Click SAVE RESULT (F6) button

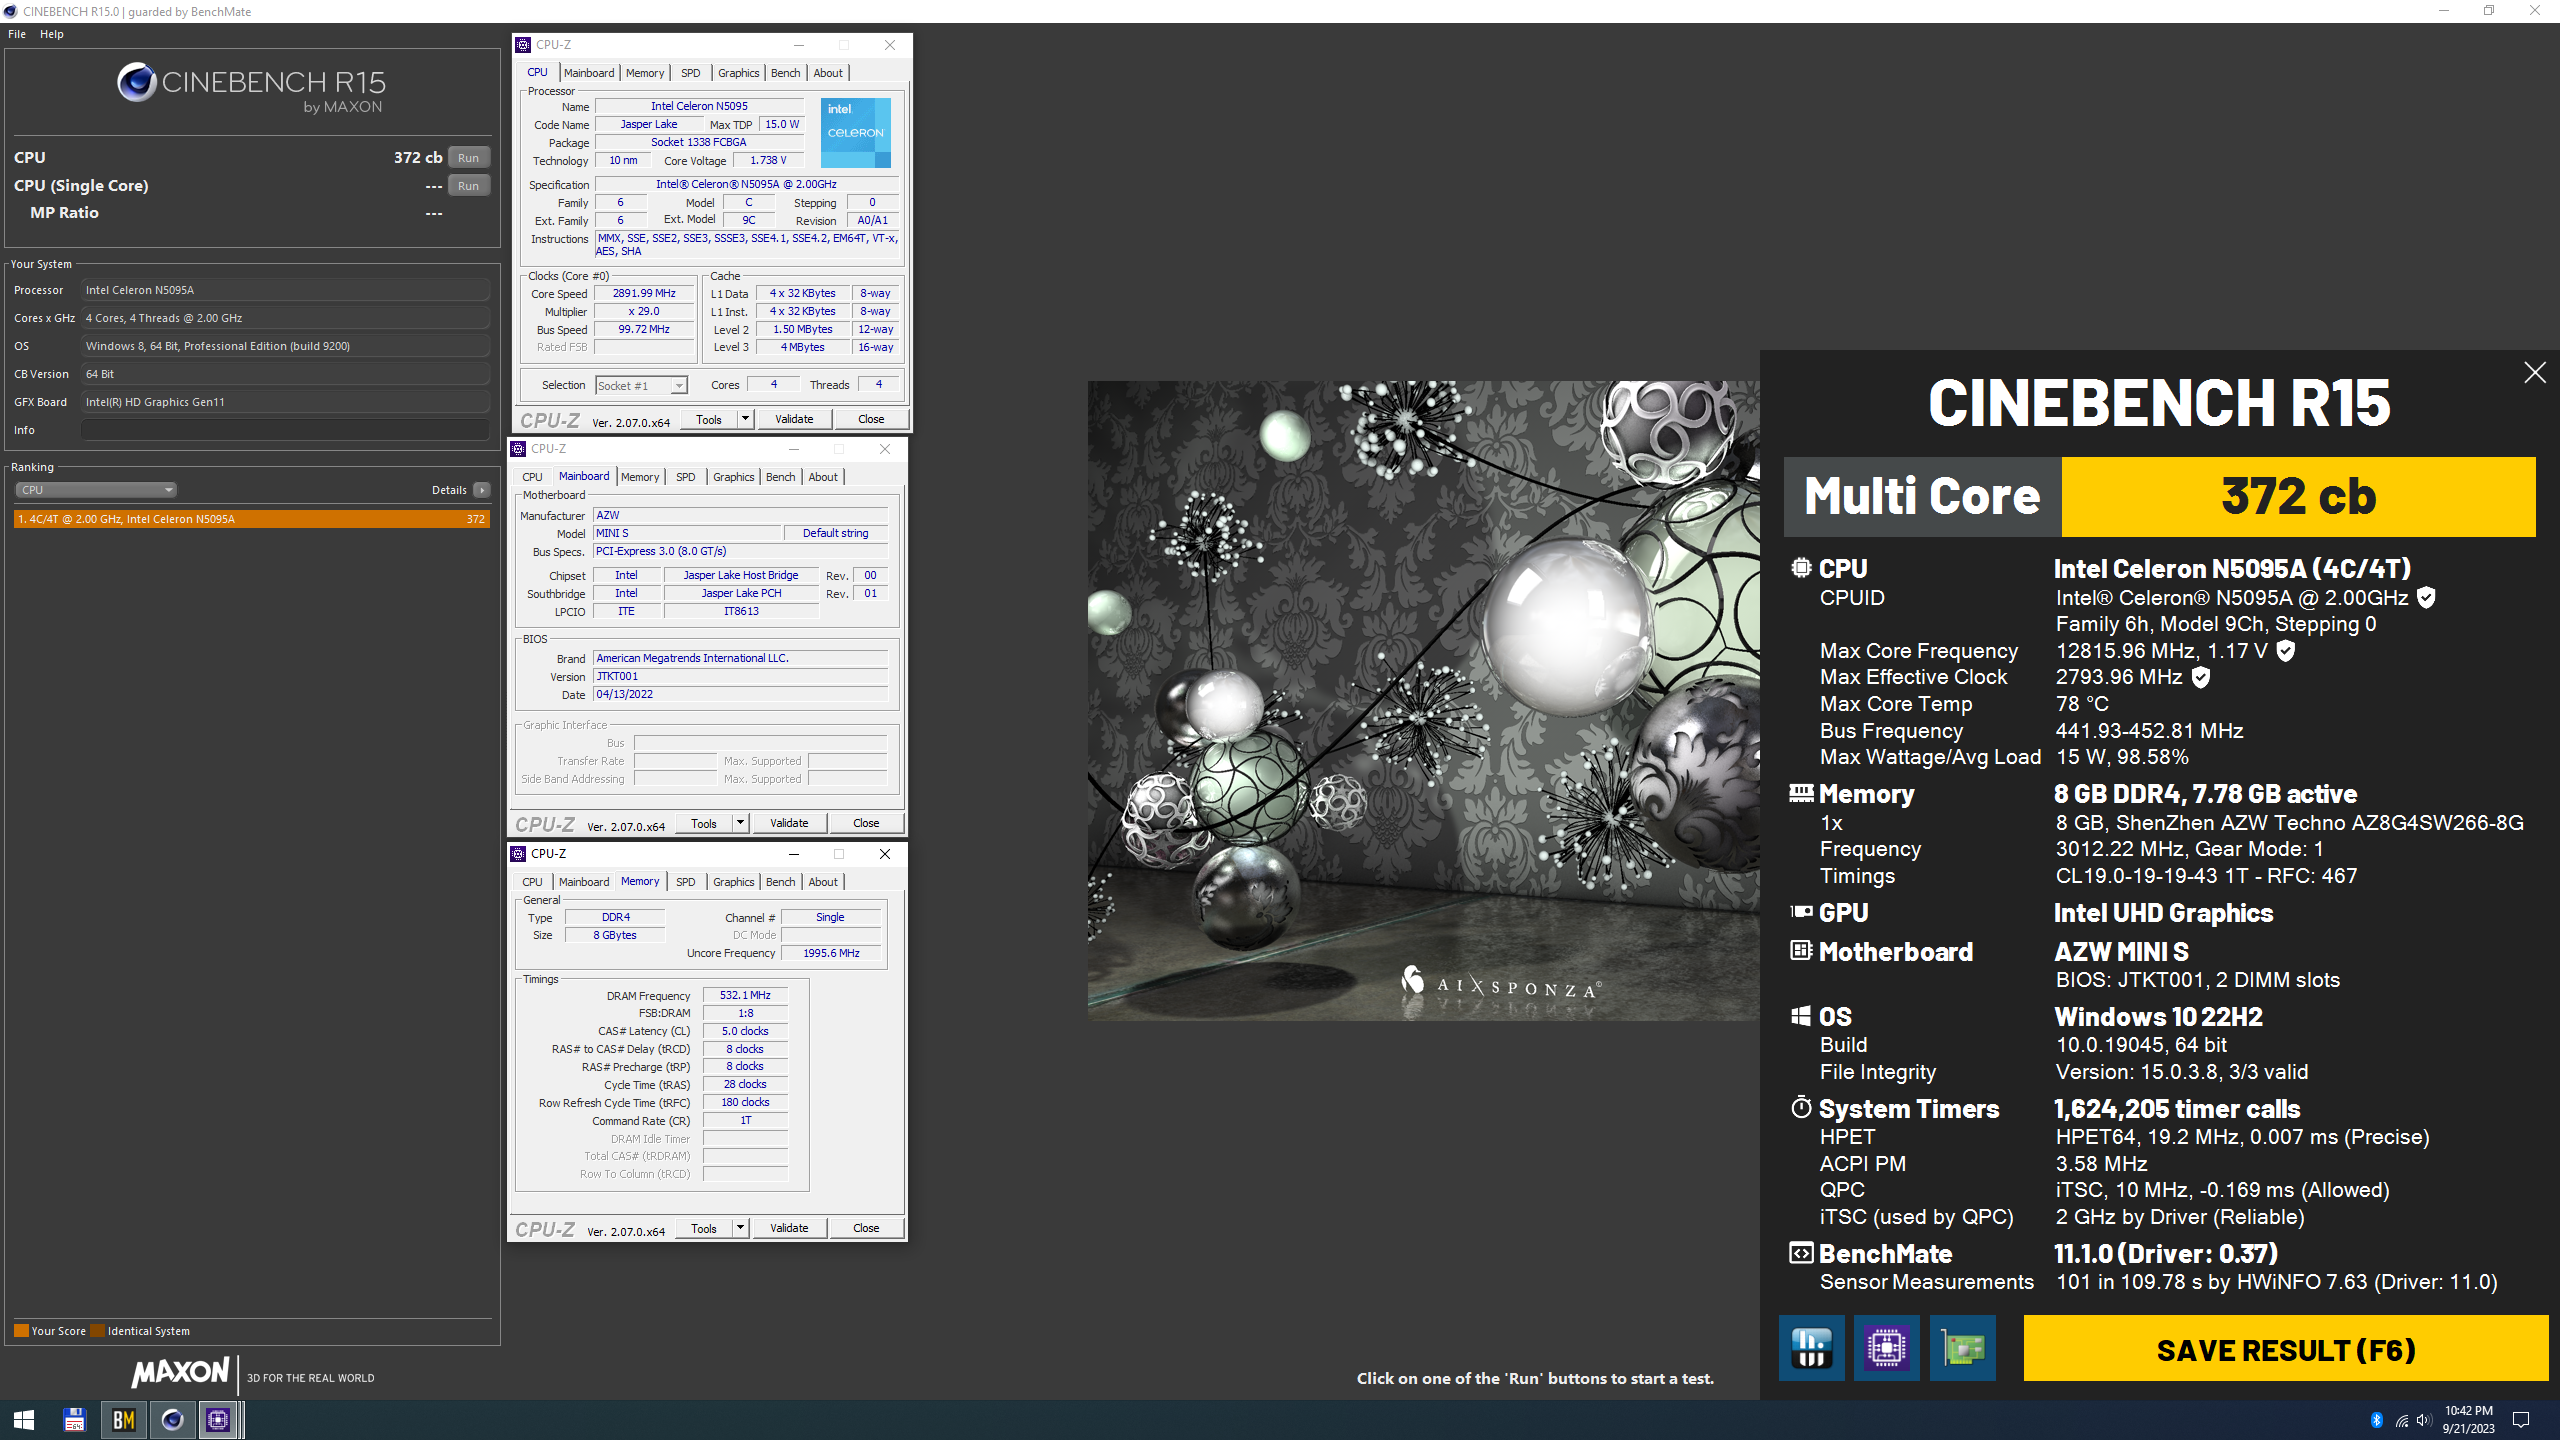click(2286, 1349)
